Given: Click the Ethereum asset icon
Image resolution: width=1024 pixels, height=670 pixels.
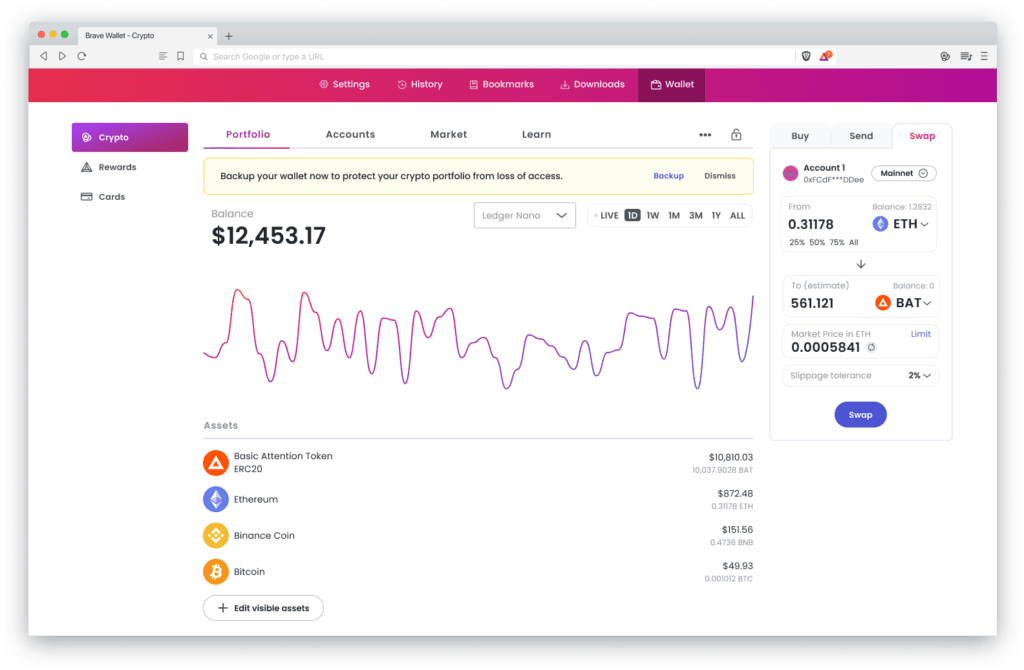Looking at the screenshot, I should [x=216, y=499].
